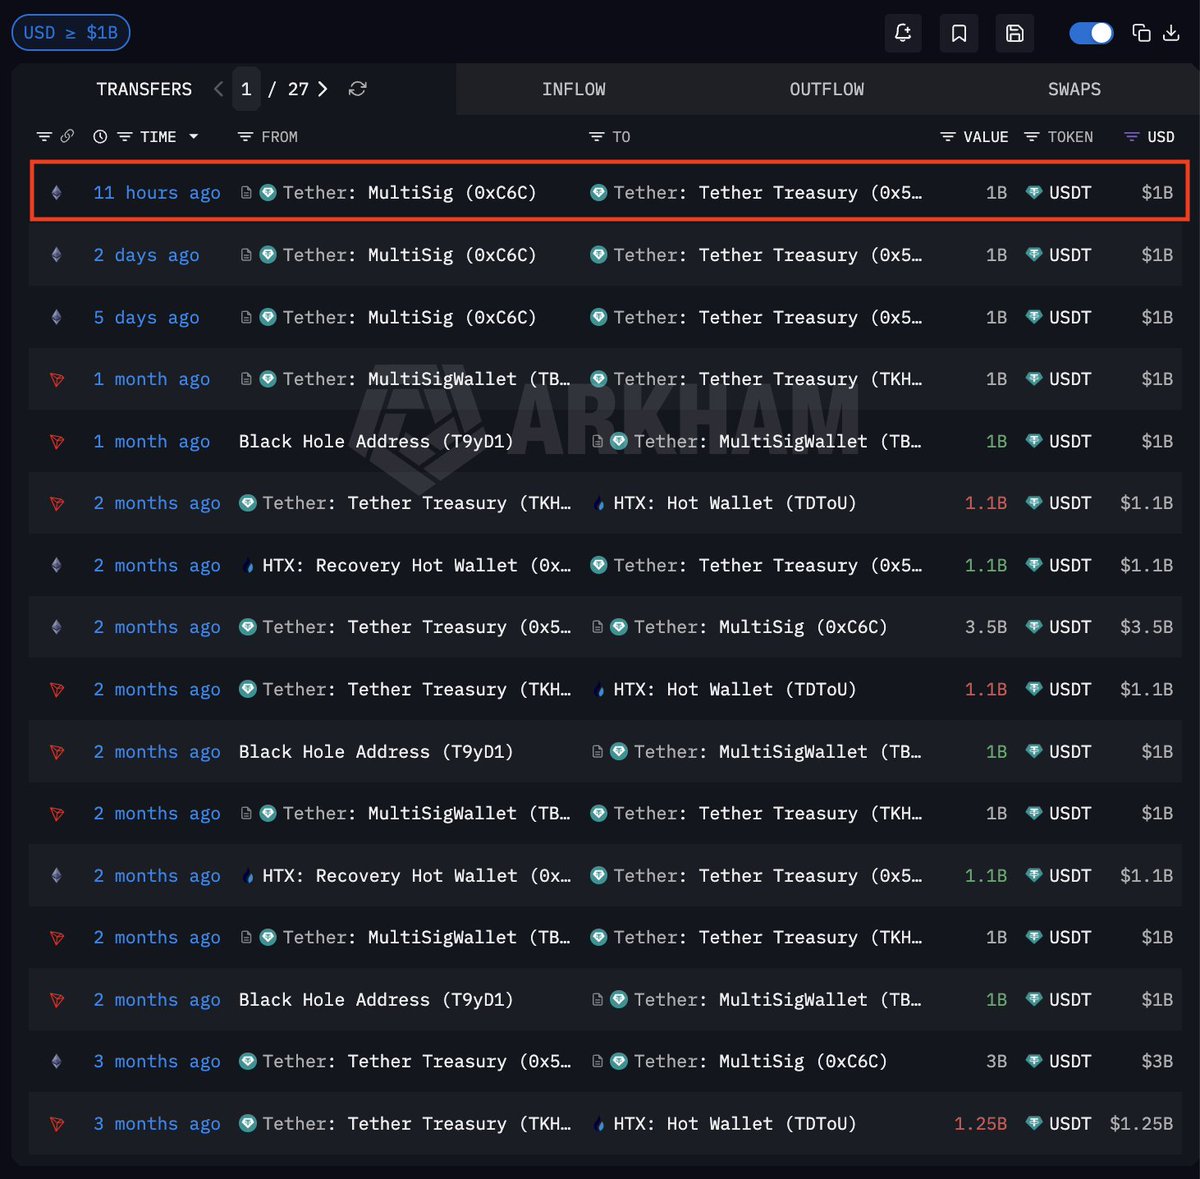Click the alert bell icon

pos(903,33)
